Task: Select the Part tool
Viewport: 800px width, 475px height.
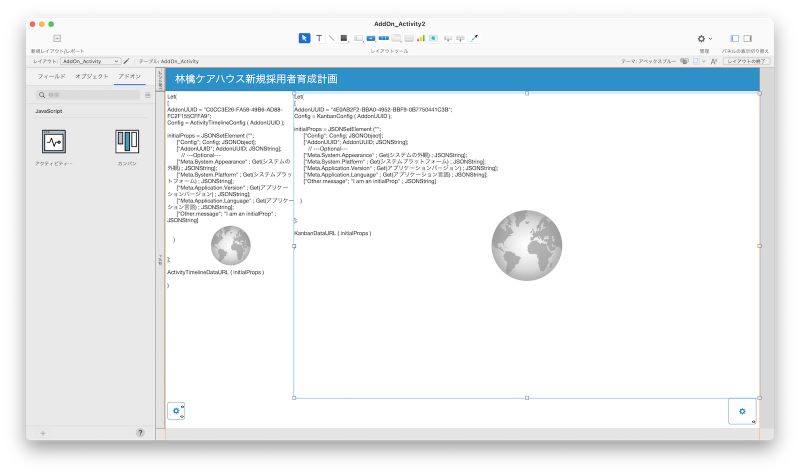Action: 460,38
